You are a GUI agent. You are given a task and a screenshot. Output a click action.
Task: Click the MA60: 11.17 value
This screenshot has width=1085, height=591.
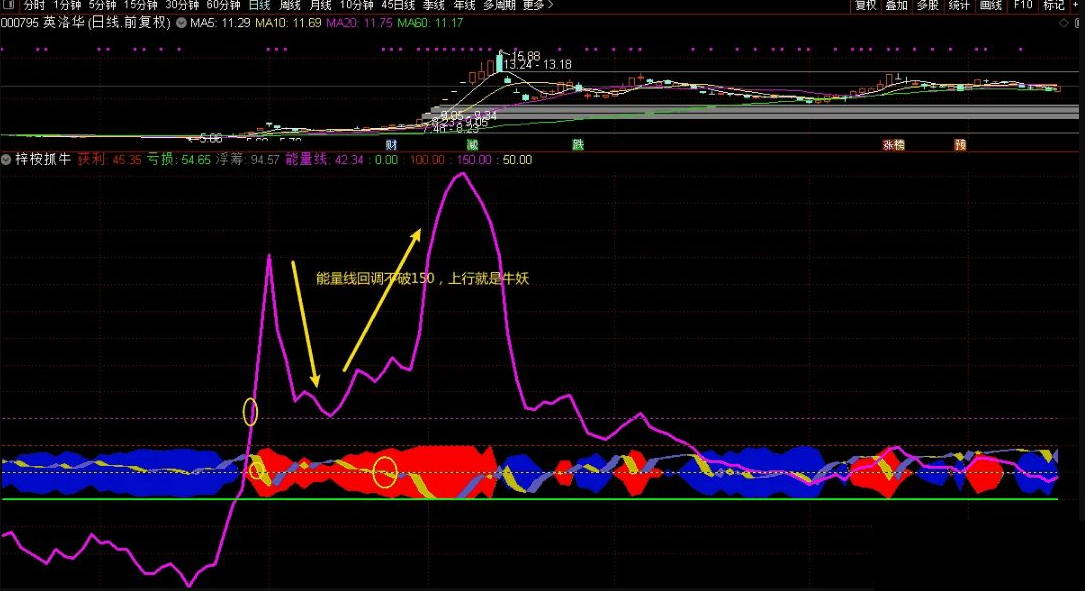pos(430,23)
